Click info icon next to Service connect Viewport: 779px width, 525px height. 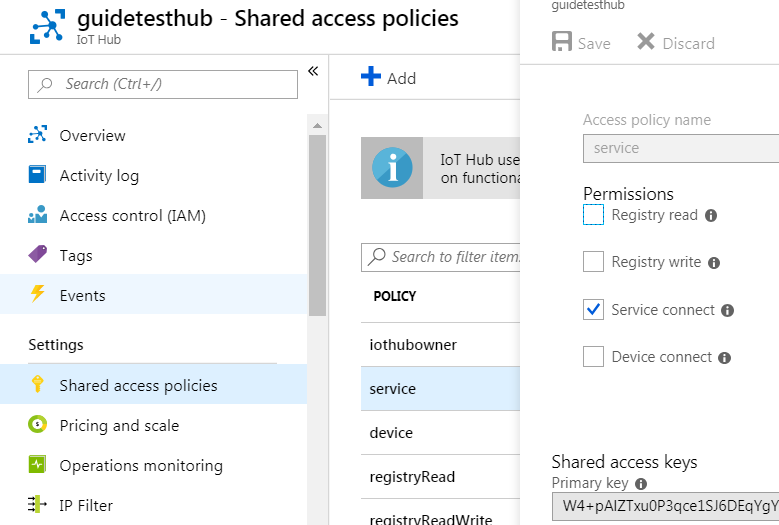(727, 310)
